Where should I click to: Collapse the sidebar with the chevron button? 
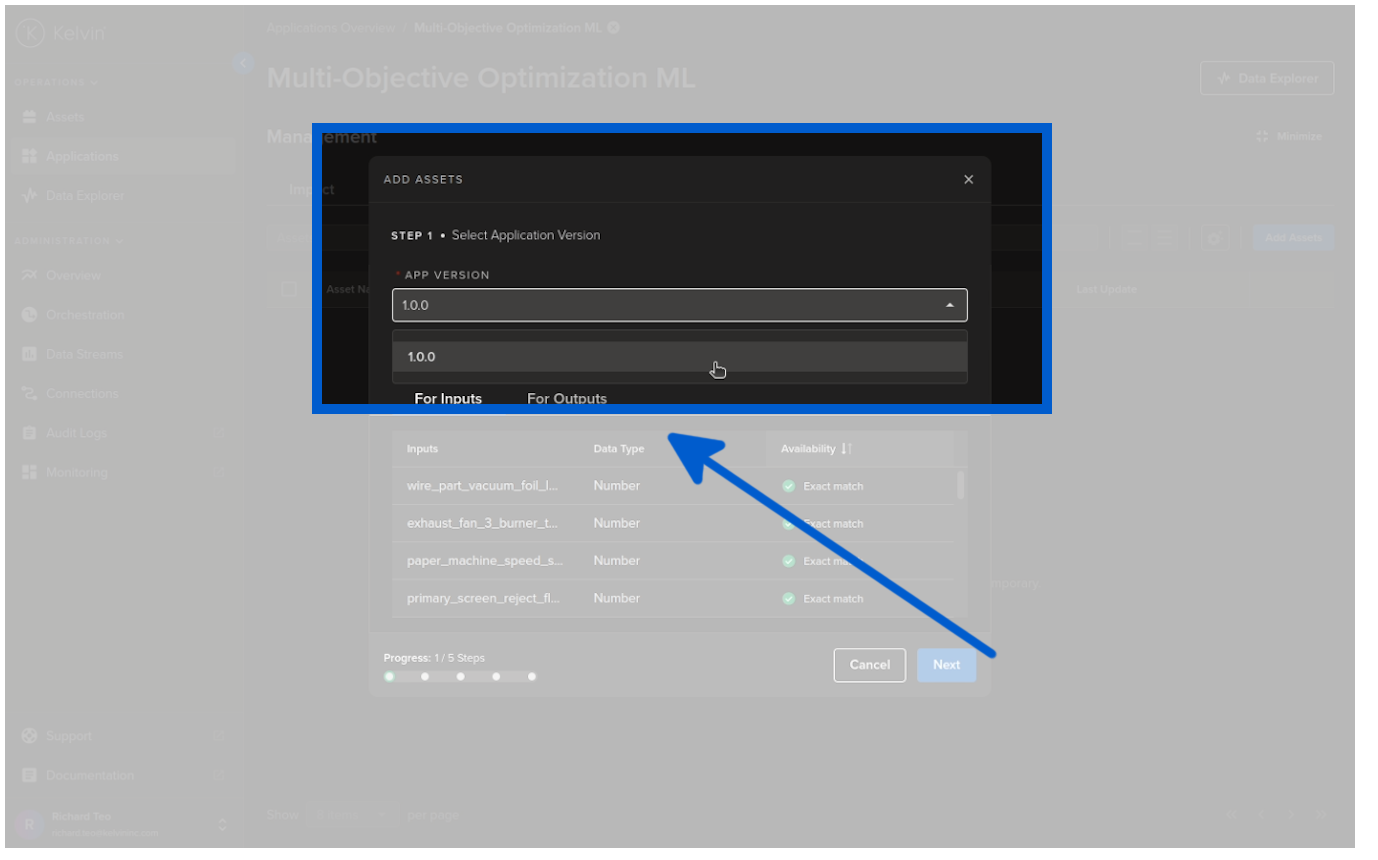[242, 63]
